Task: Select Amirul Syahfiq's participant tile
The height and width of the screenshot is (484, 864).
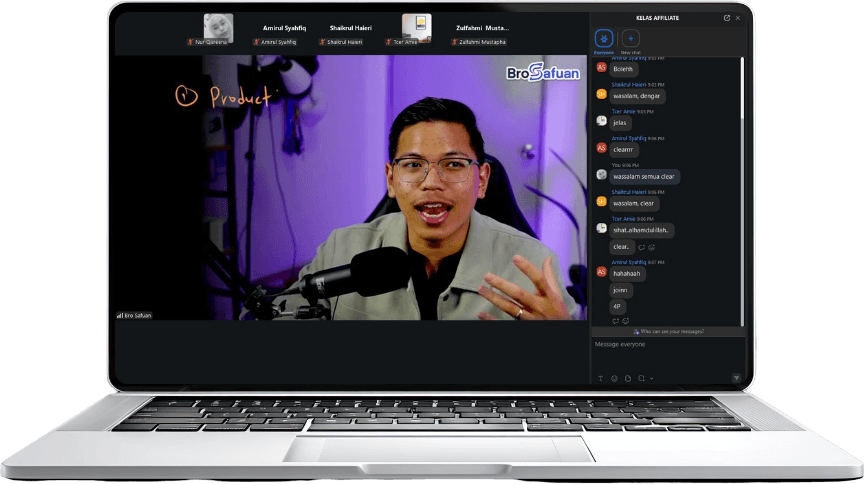Action: [x=284, y=28]
